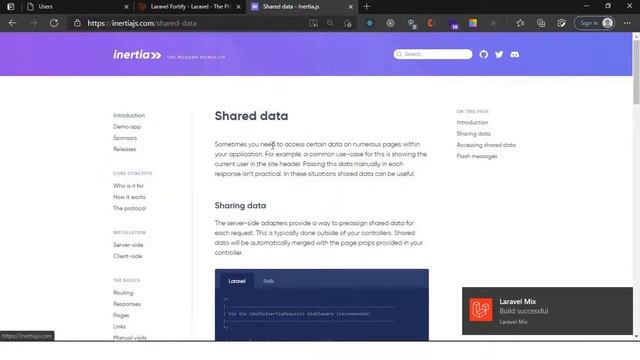Click the site lock icon in address bar
This screenshot has width=640, height=360.
pos(77,23)
